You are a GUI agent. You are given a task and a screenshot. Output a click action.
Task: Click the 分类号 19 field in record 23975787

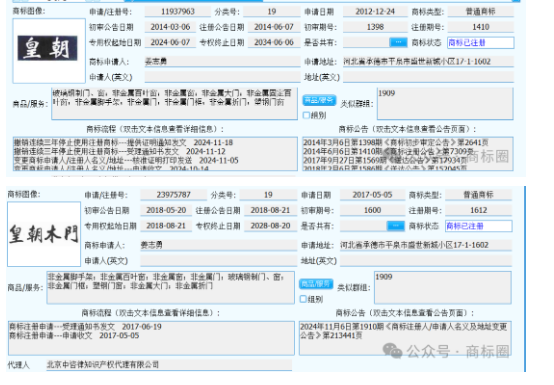pyautogui.click(x=268, y=195)
